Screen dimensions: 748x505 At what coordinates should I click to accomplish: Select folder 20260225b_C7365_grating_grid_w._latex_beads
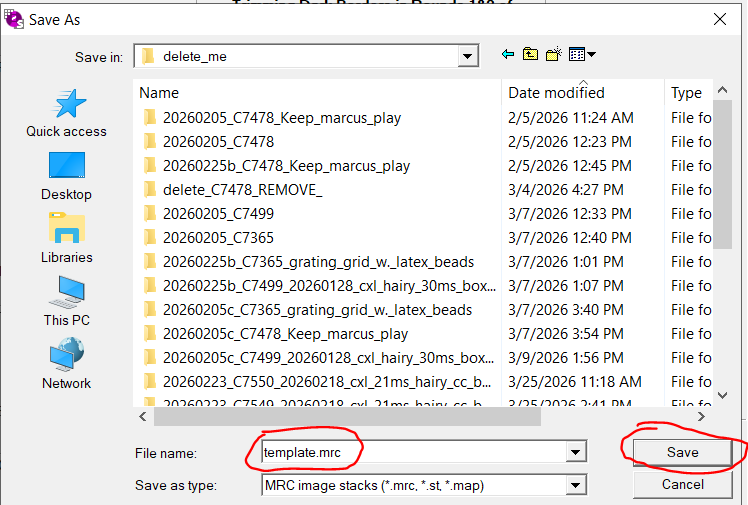(318, 262)
